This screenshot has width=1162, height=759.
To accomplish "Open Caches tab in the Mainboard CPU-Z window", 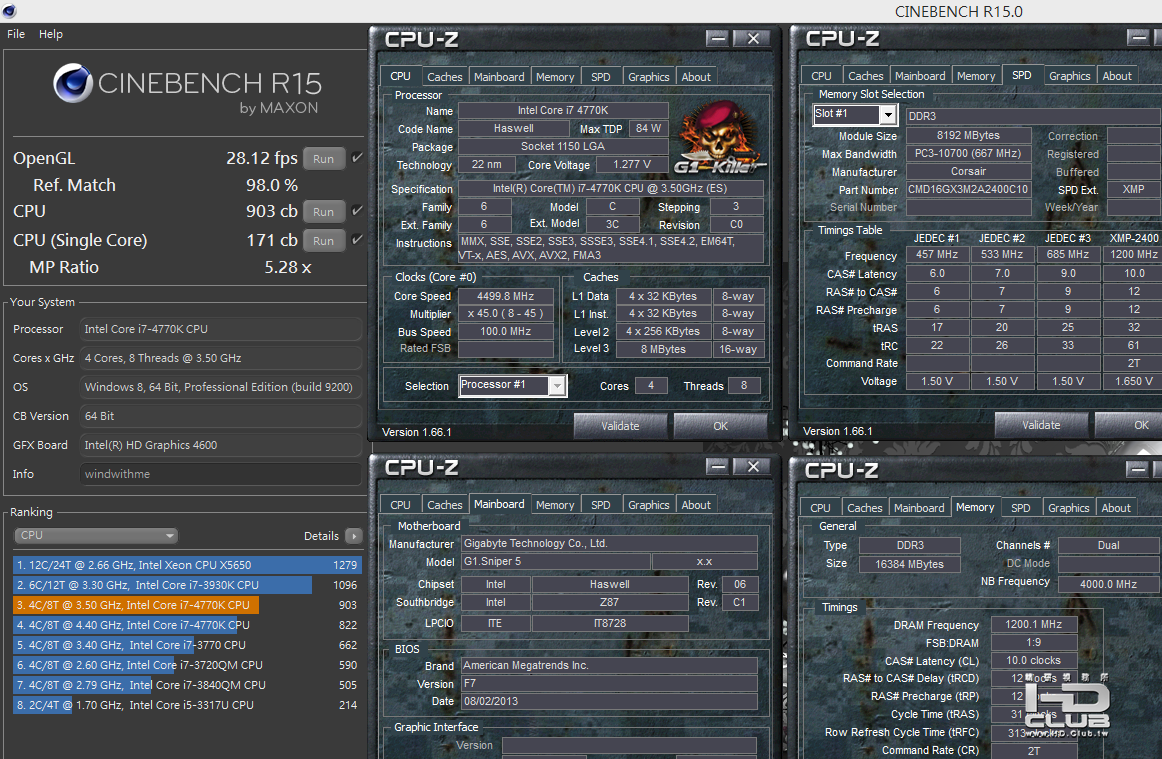I will click(x=445, y=505).
